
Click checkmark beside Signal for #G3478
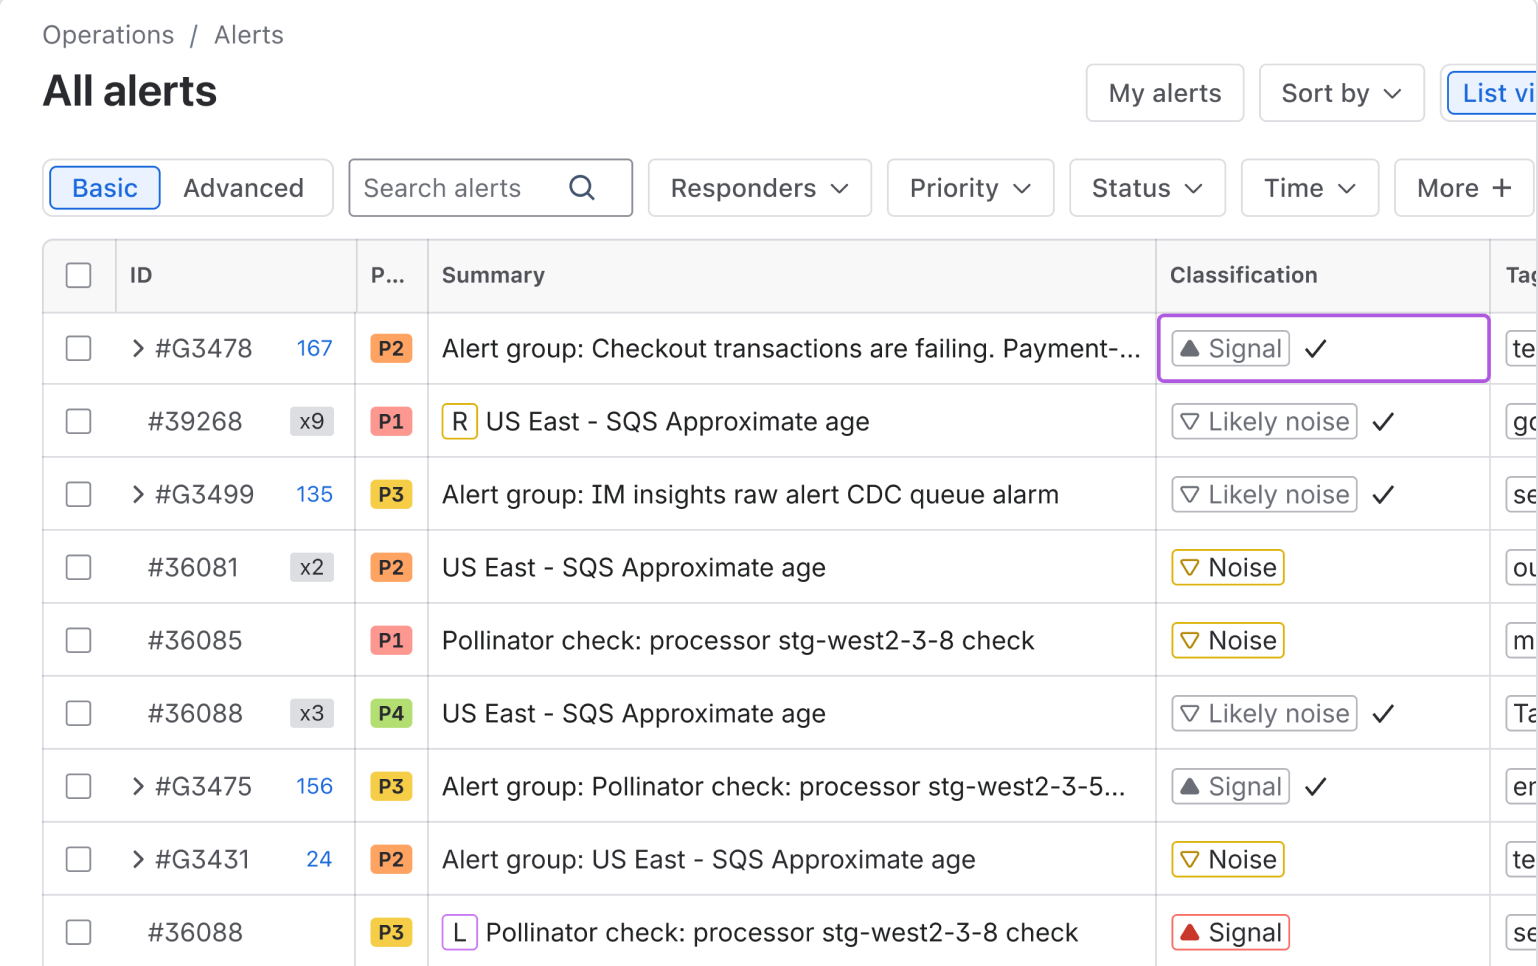[1316, 349]
